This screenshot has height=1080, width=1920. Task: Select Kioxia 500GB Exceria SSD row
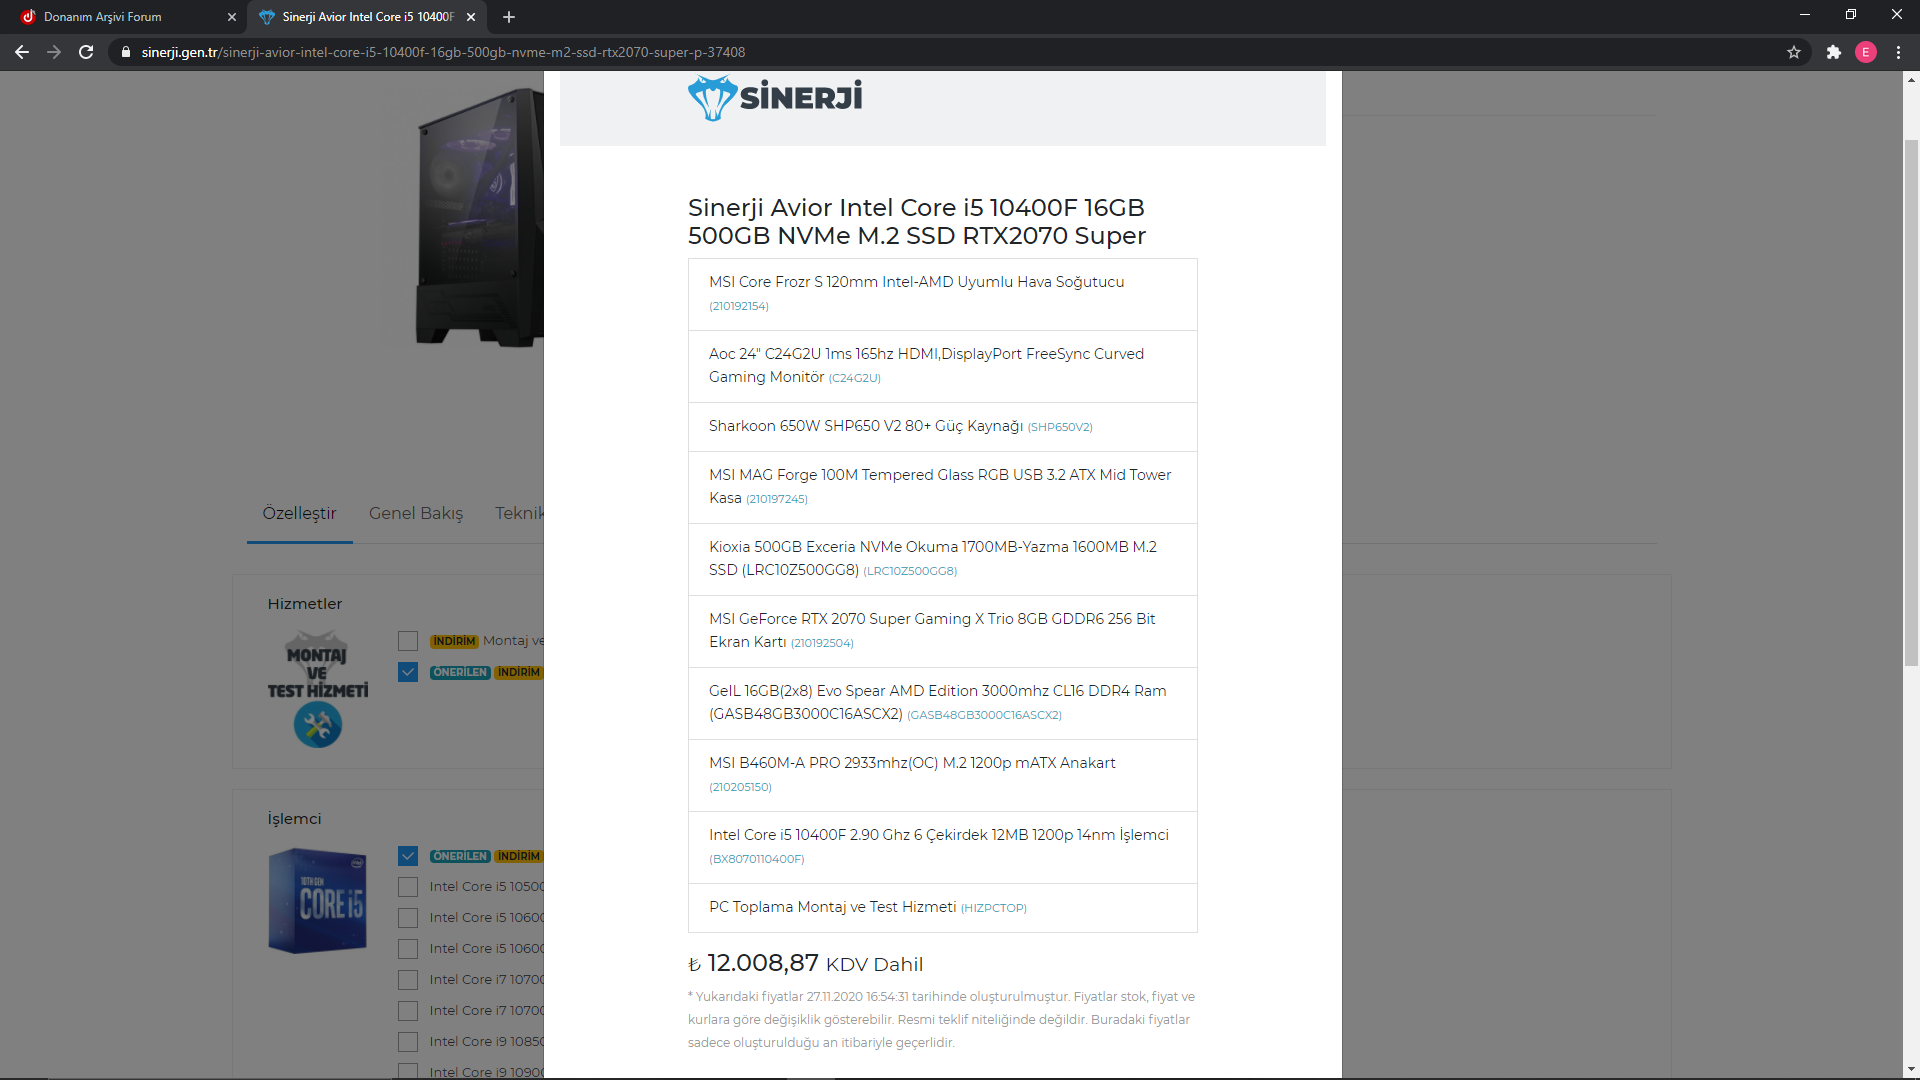pos(943,560)
